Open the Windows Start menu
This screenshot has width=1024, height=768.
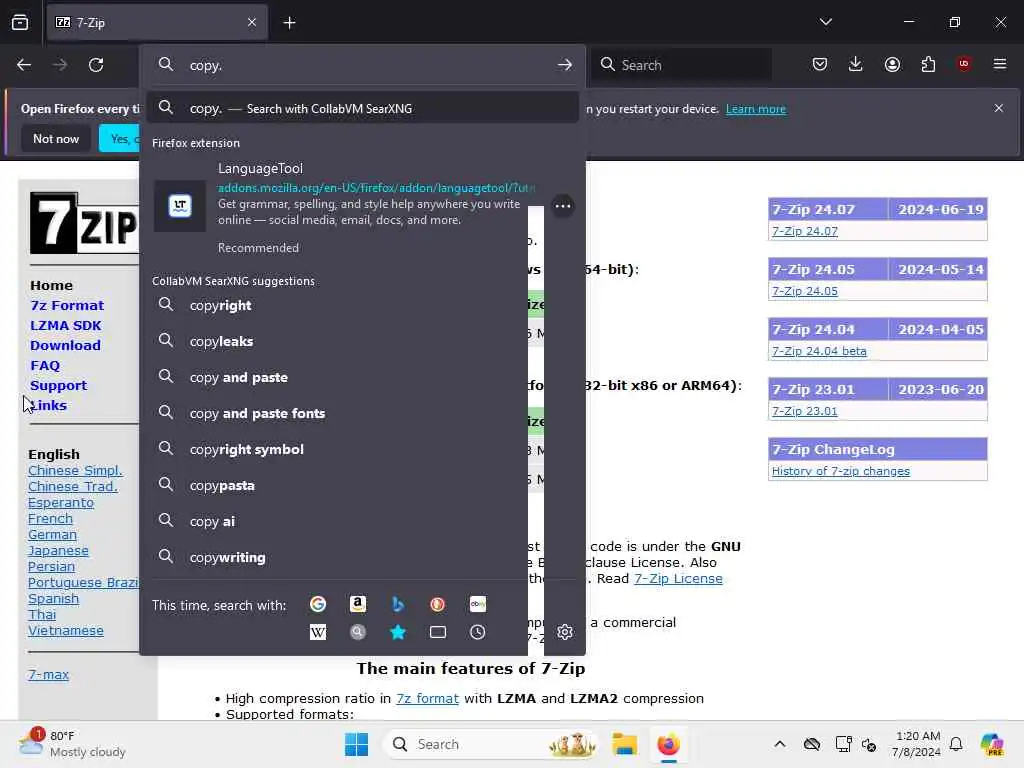pyautogui.click(x=357, y=744)
